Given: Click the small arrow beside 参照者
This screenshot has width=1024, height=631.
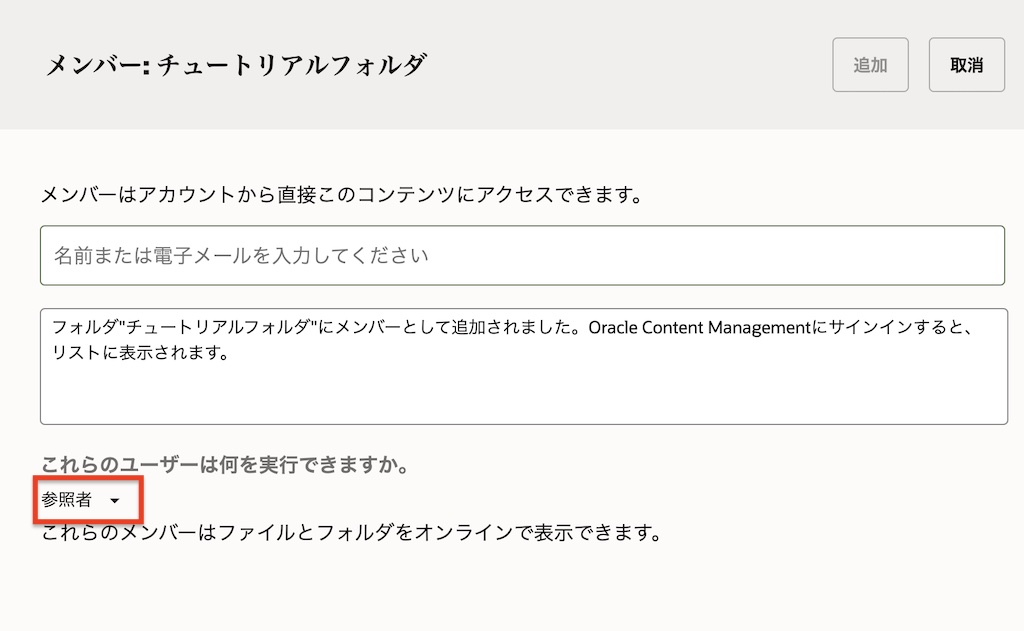Looking at the screenshot, I should [115, 500].
